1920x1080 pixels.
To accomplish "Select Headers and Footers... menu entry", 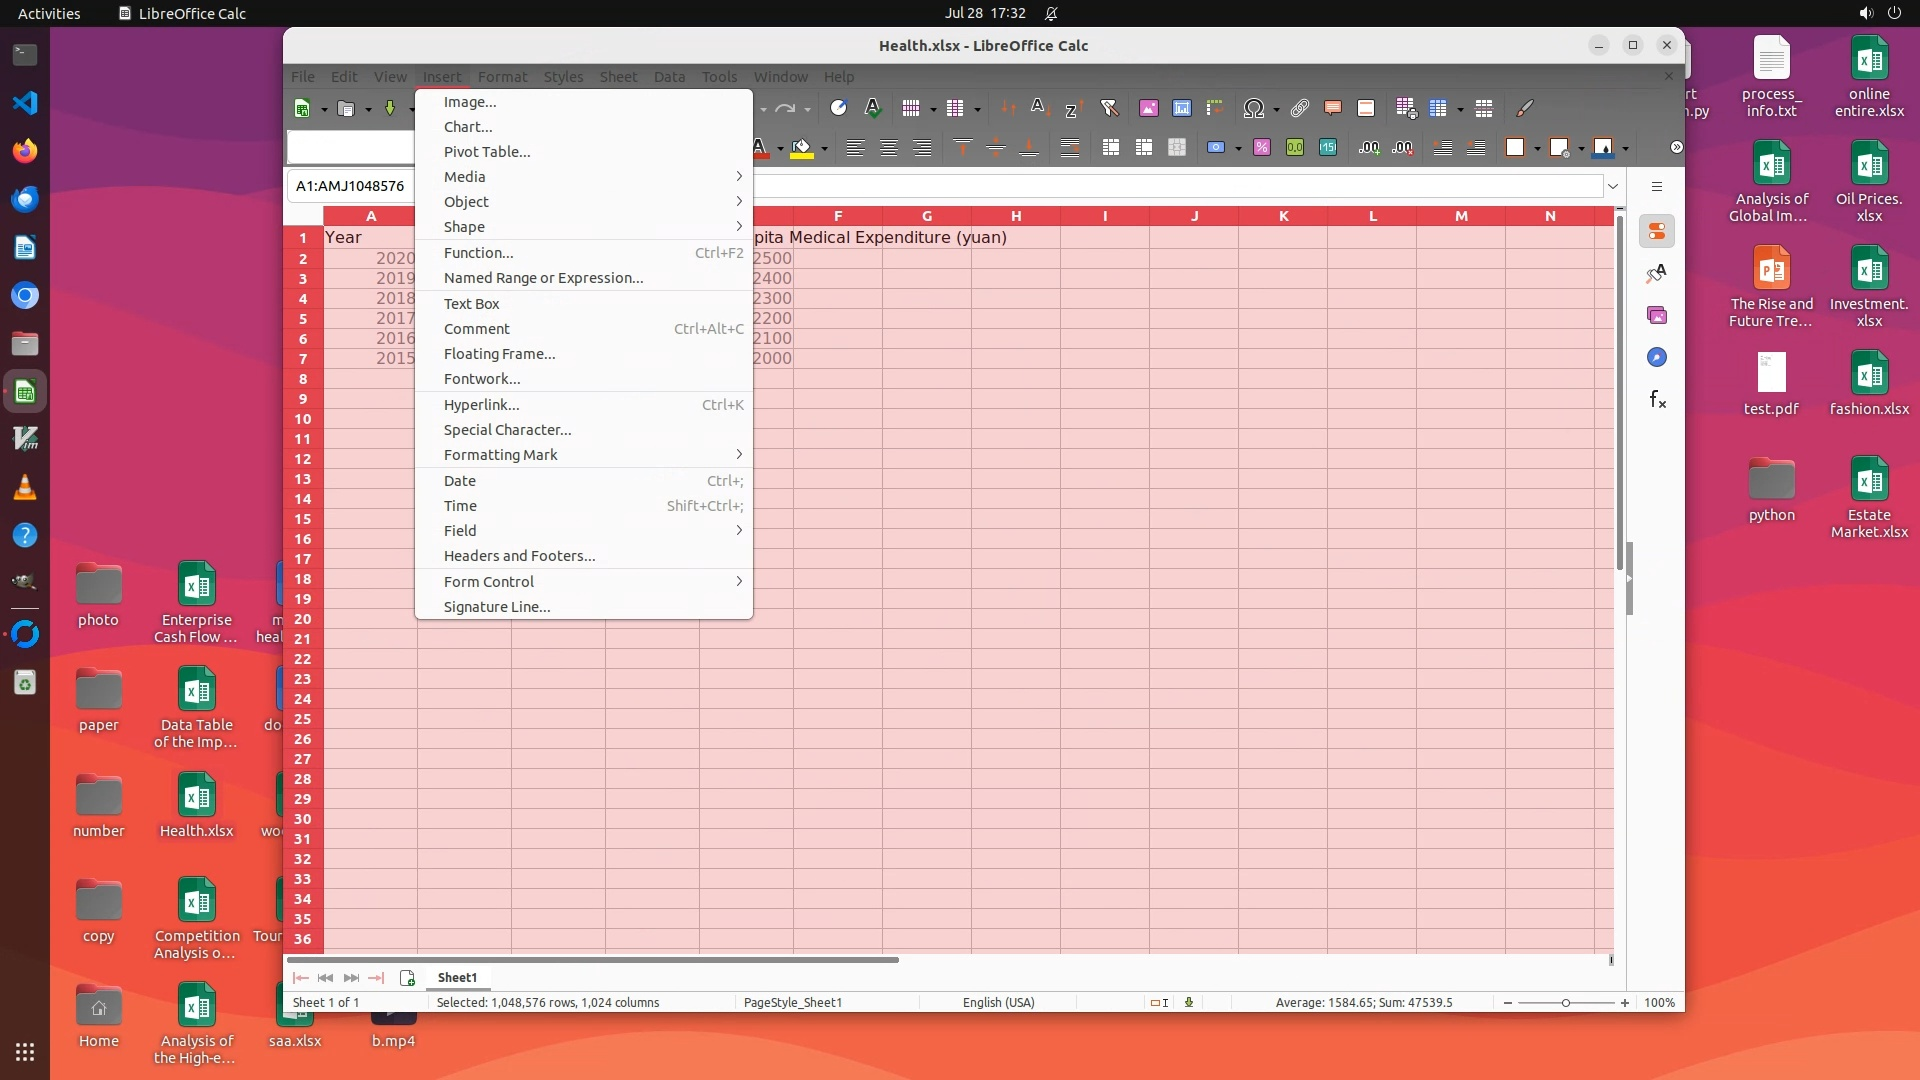I will click(x=519, y=556).
